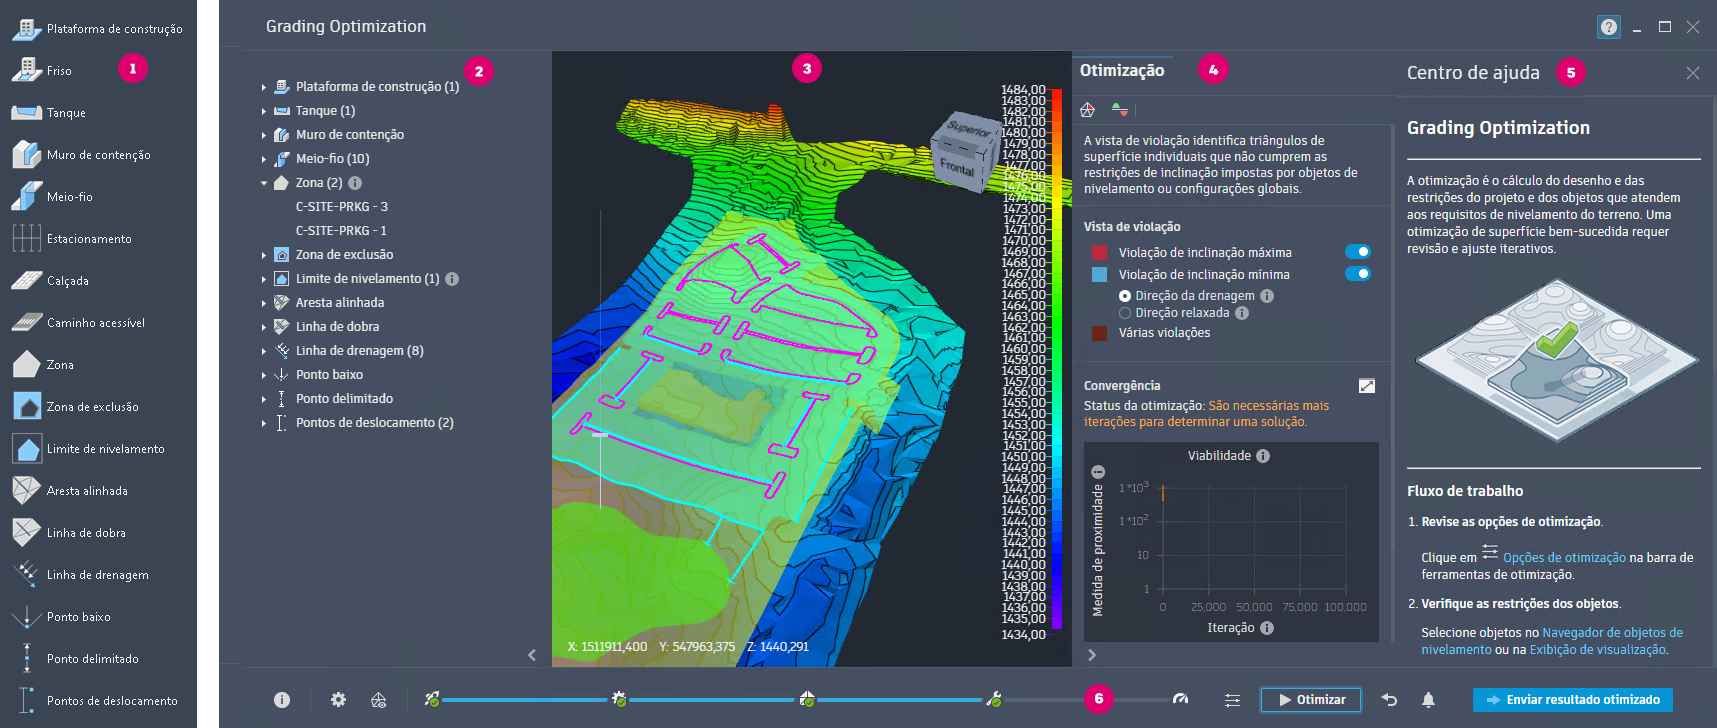Click the optimization options sliders icon
Viewport: 1717px width, 728px height.
click(x=1232, y=700)
